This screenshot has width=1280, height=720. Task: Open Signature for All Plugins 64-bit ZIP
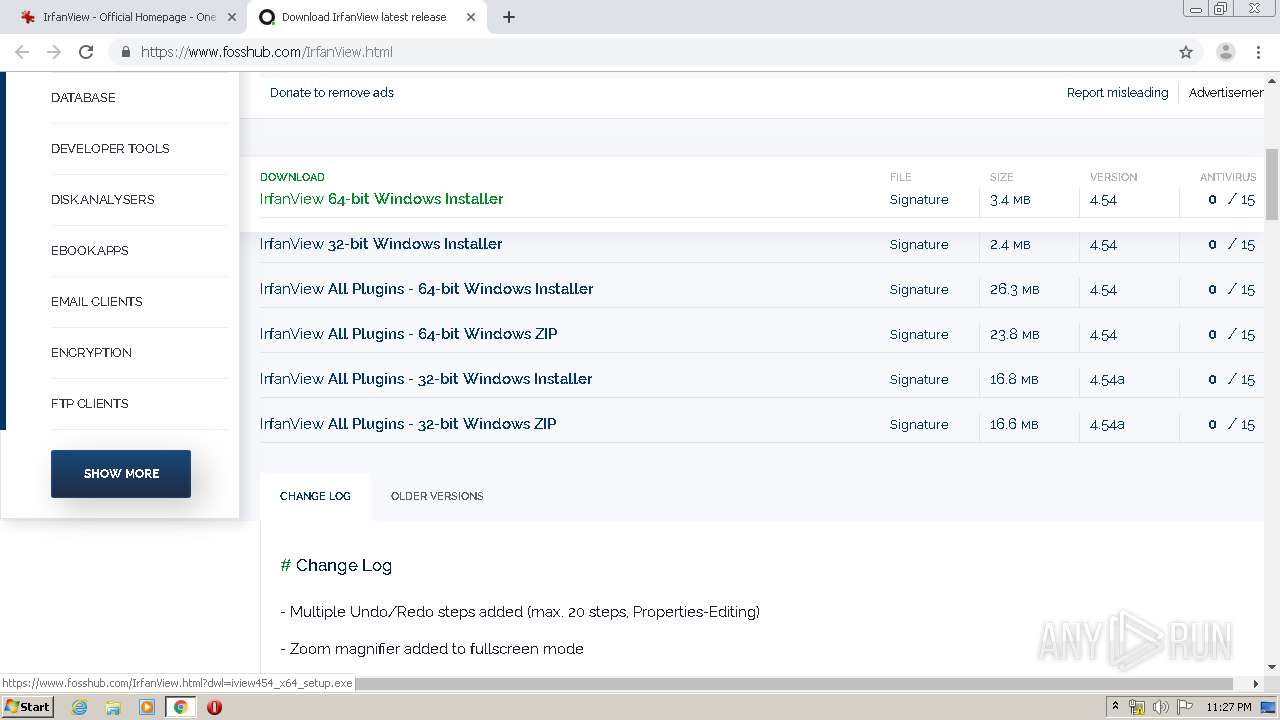(919, 335)
